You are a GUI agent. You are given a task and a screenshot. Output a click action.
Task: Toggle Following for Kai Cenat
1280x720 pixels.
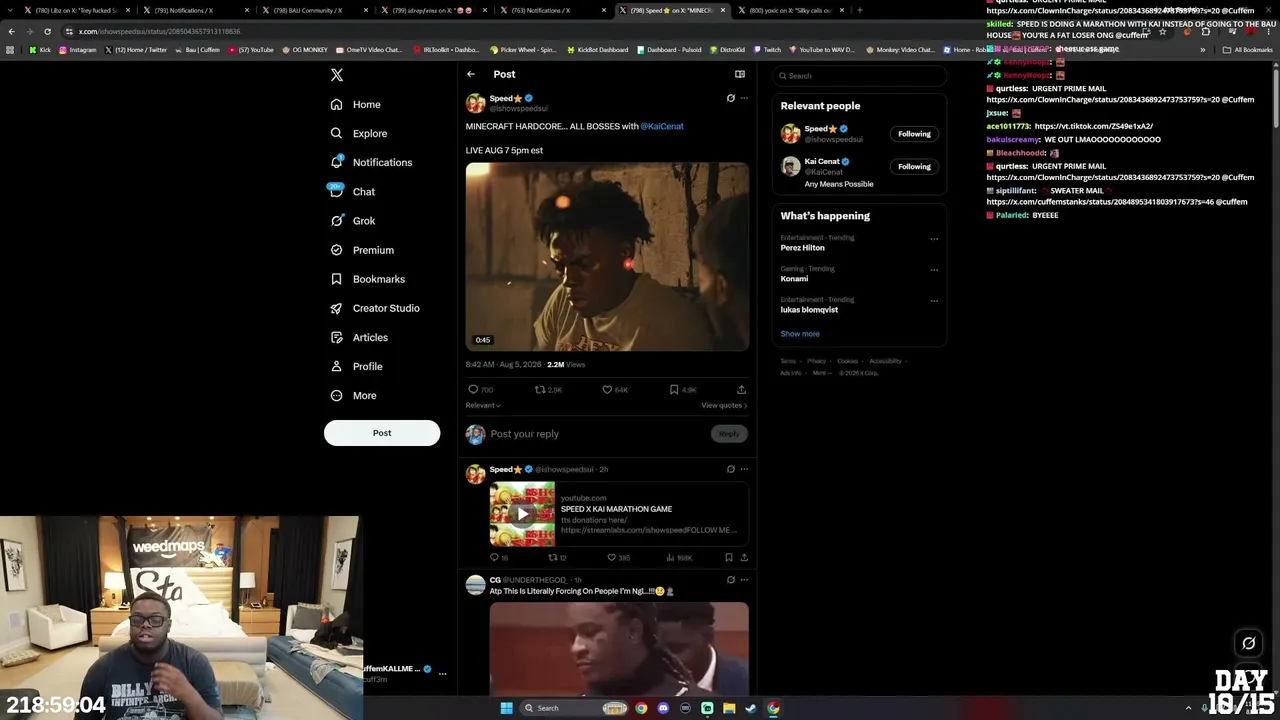tap(914, 167)
